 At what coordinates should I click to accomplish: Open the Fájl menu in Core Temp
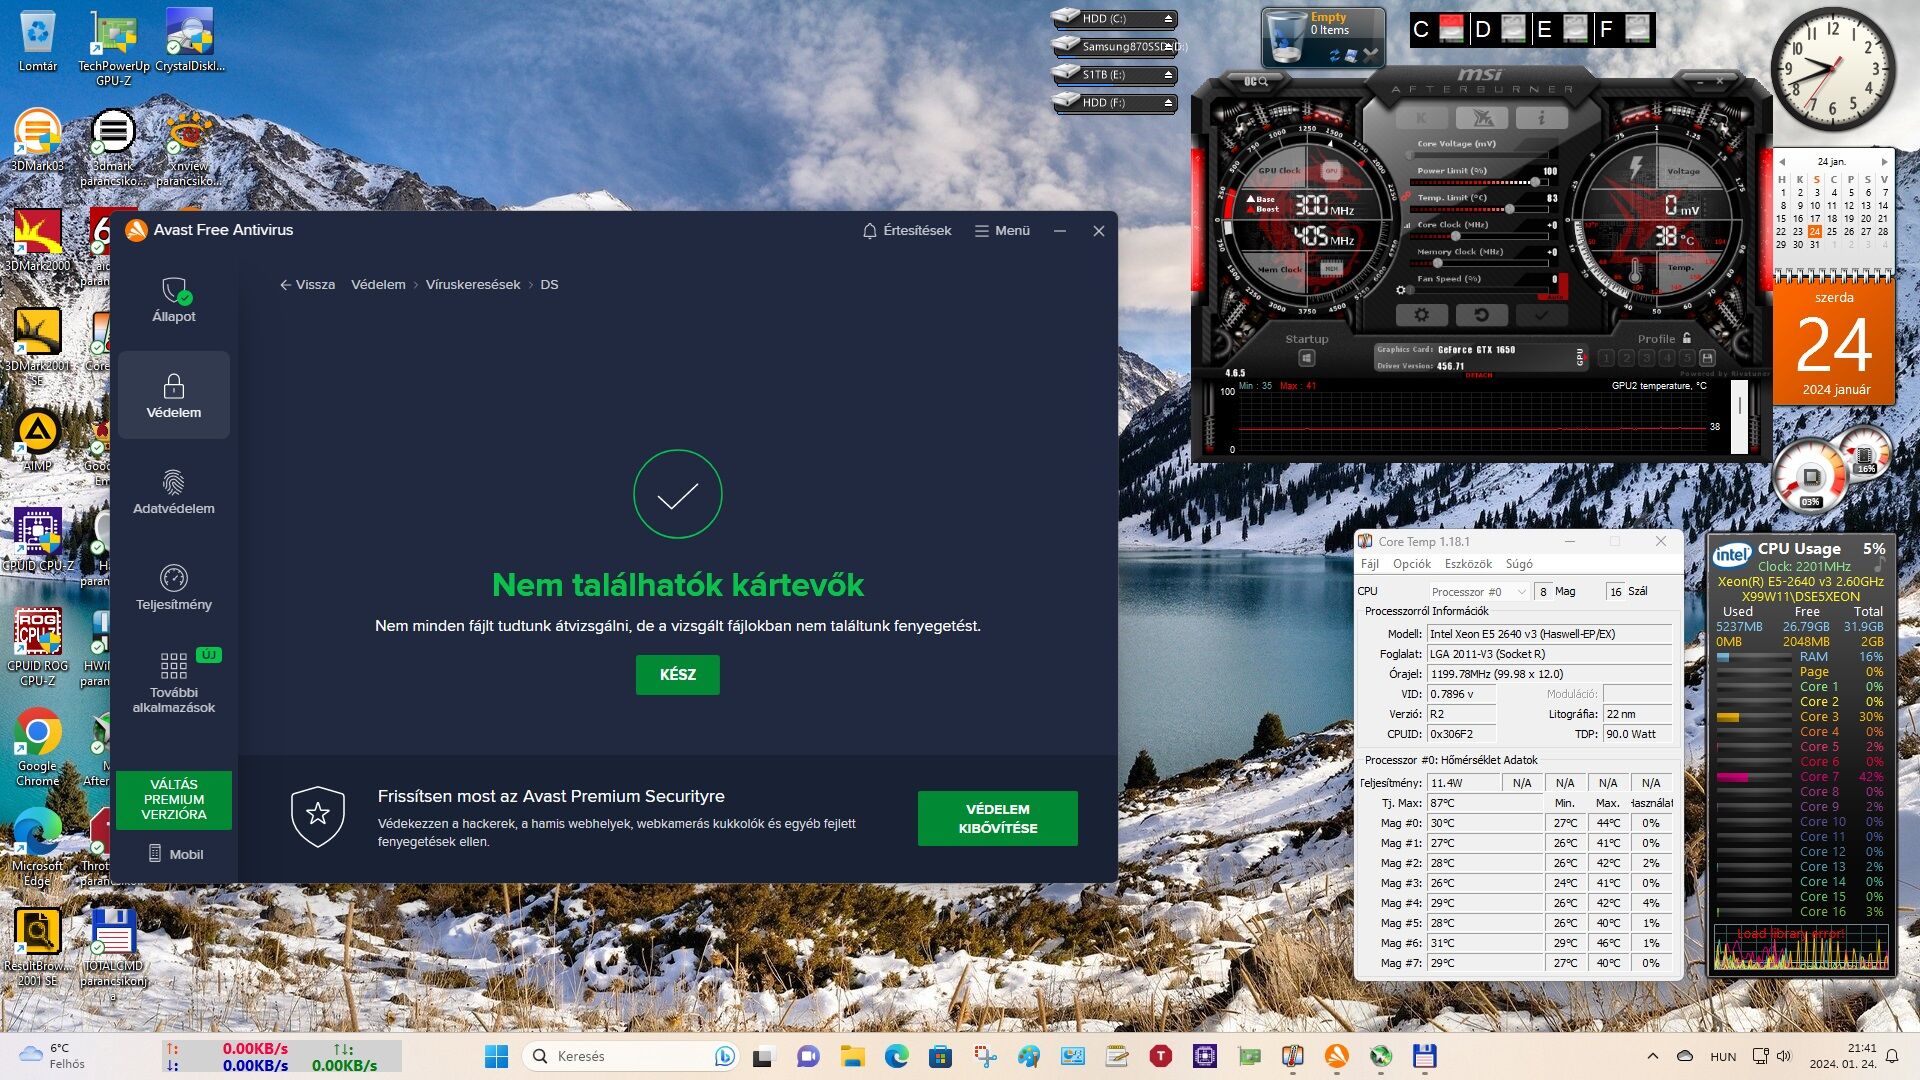1369,564
